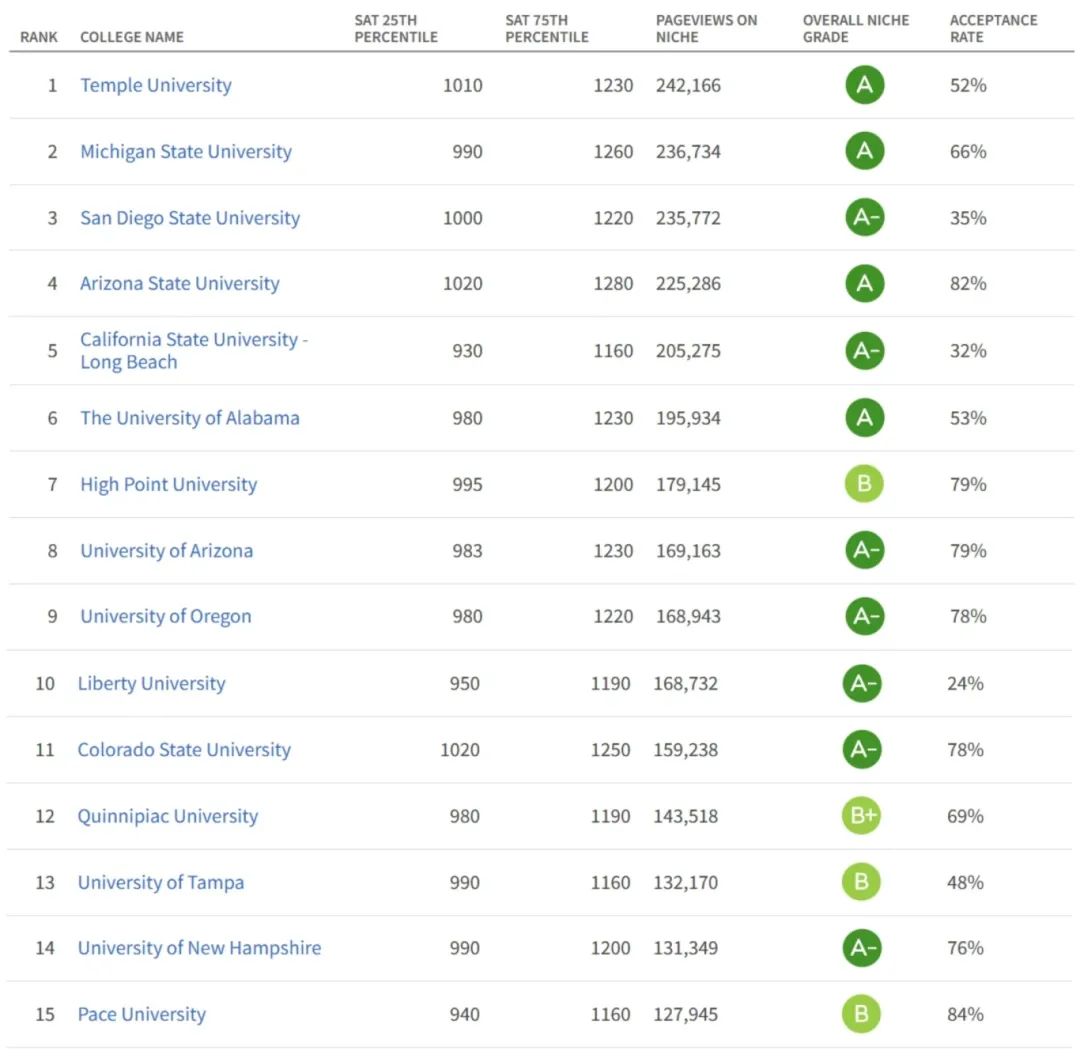Open the University of Oregon link
The width and height of the screenshot is (1080, 1058).
pos(166,617)
